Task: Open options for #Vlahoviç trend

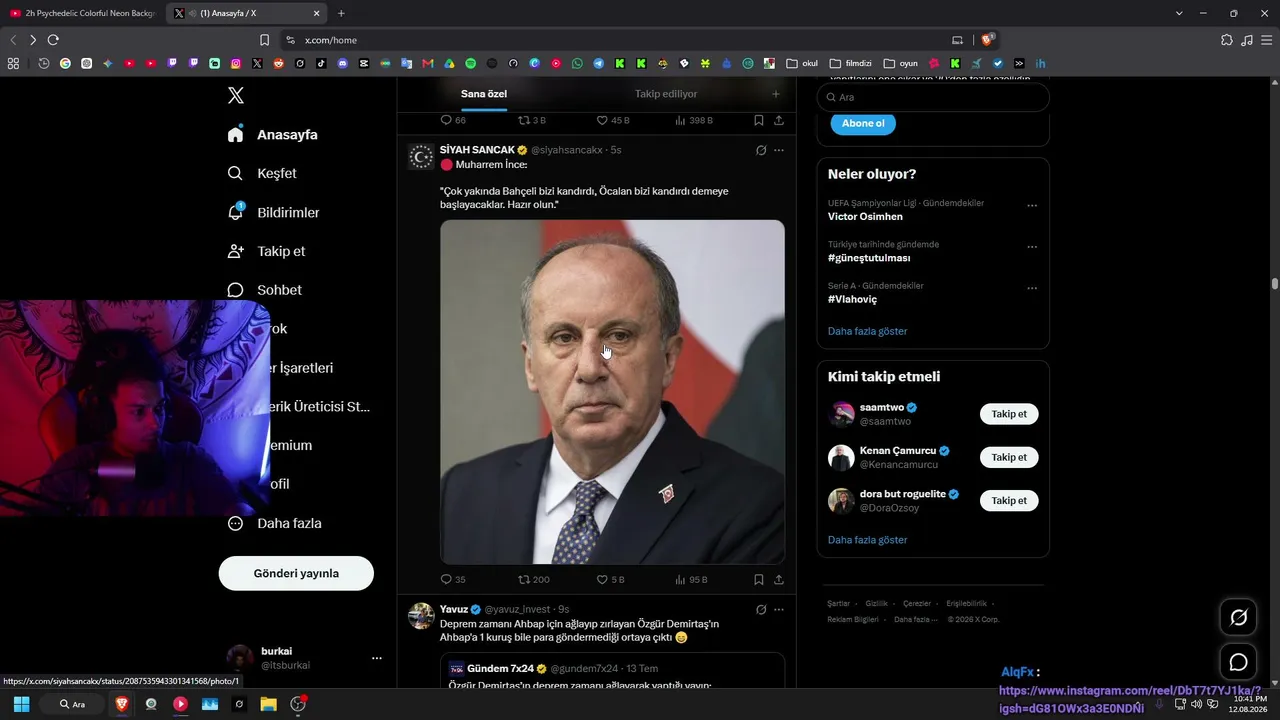Action: click(1032, 288)
